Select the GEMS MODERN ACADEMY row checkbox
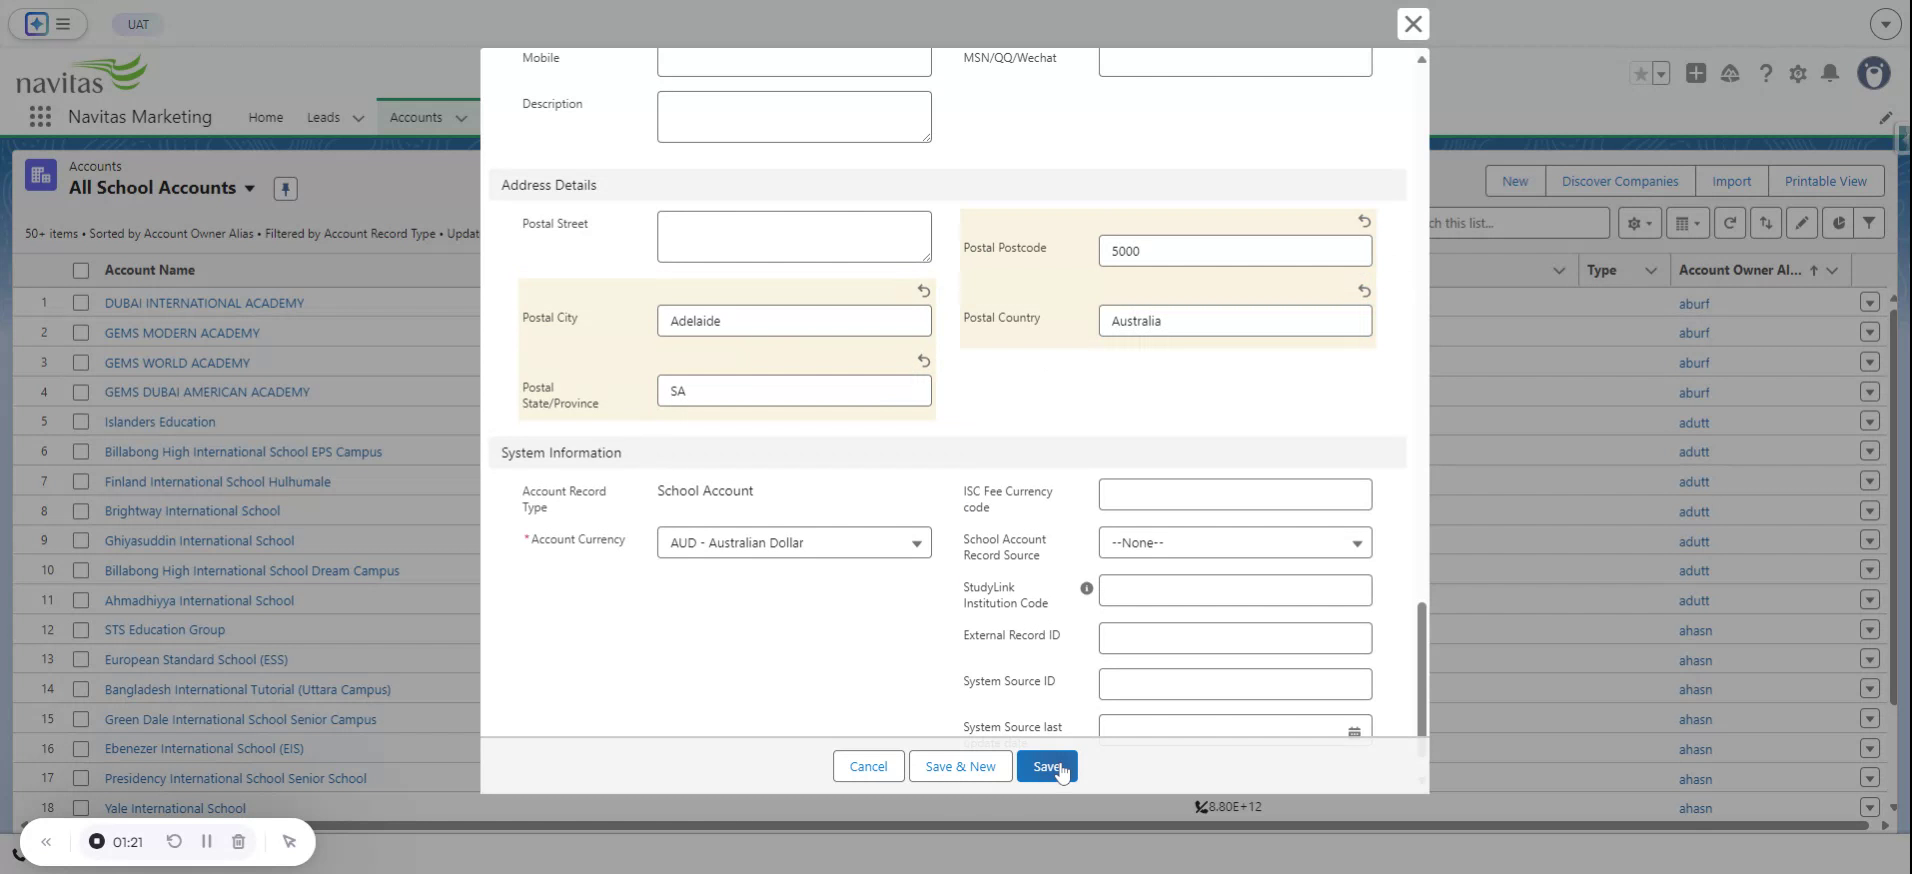 click(81, 333)
